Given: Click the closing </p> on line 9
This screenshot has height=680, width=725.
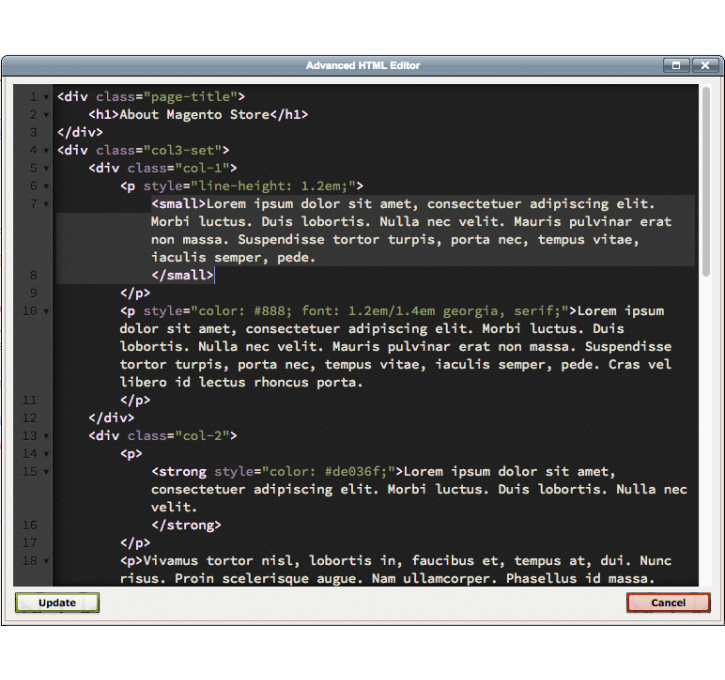Looking at the screenshot, I should (135, 293).
